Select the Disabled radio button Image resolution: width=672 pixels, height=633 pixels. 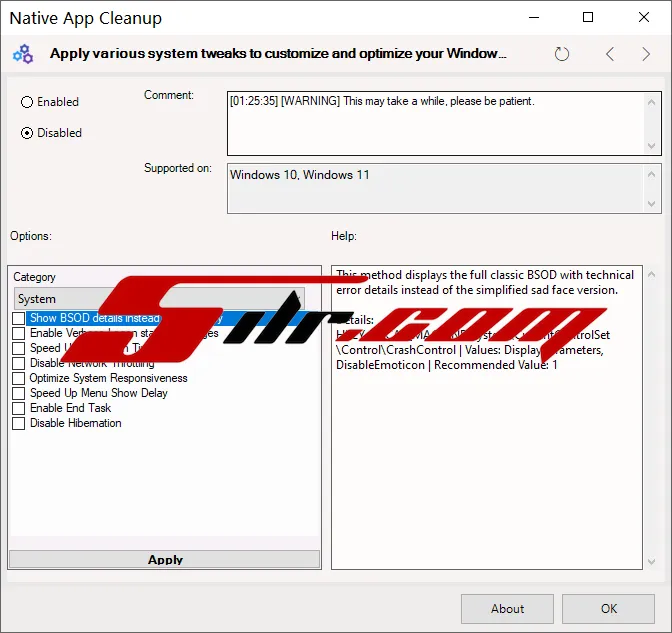point(27,133)
